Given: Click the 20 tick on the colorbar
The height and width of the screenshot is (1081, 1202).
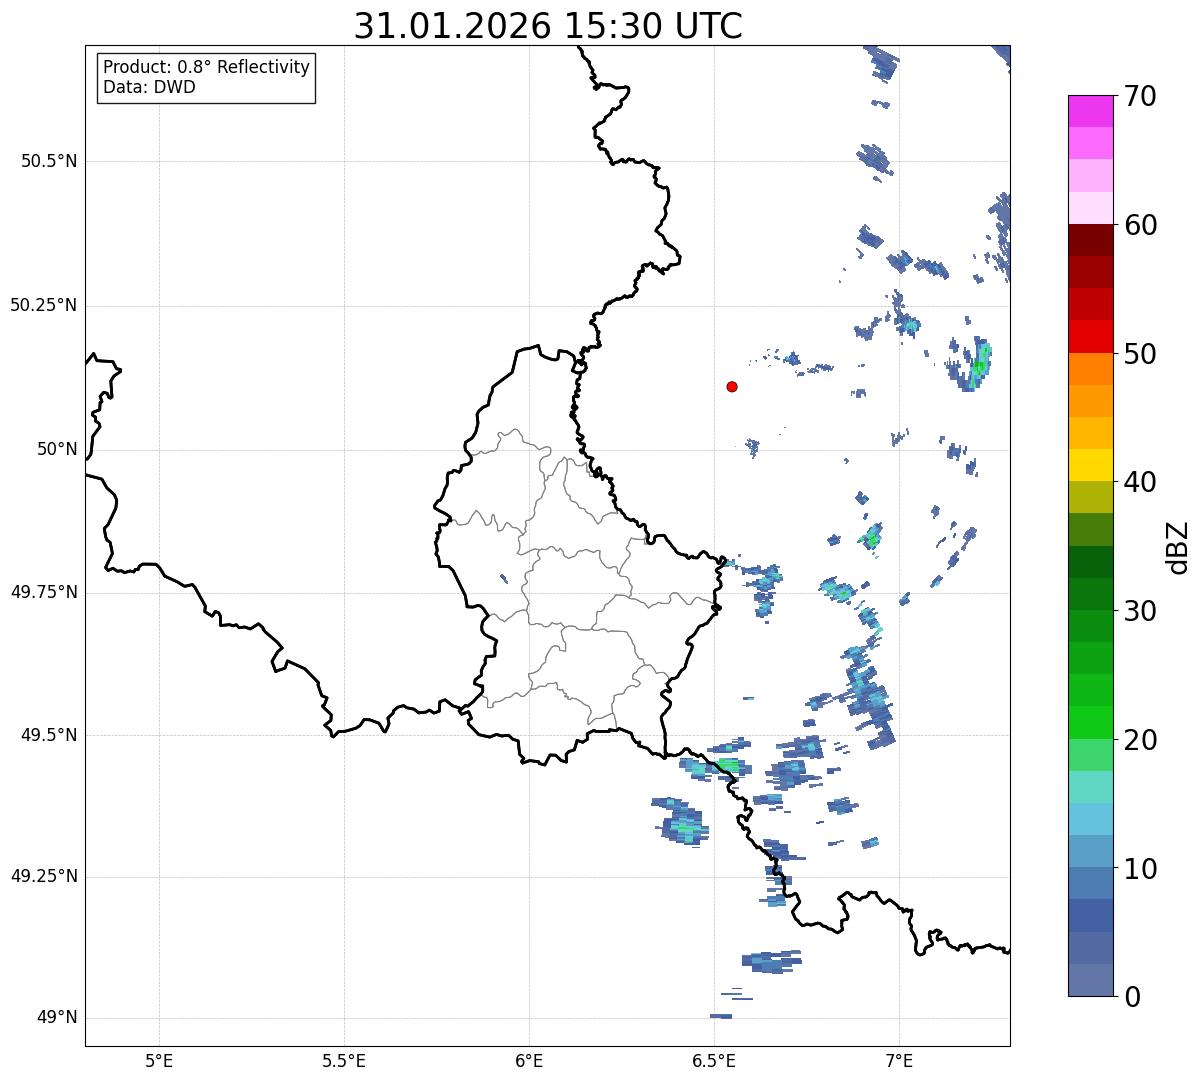Looking at the screenshot, I should 1140,740.
